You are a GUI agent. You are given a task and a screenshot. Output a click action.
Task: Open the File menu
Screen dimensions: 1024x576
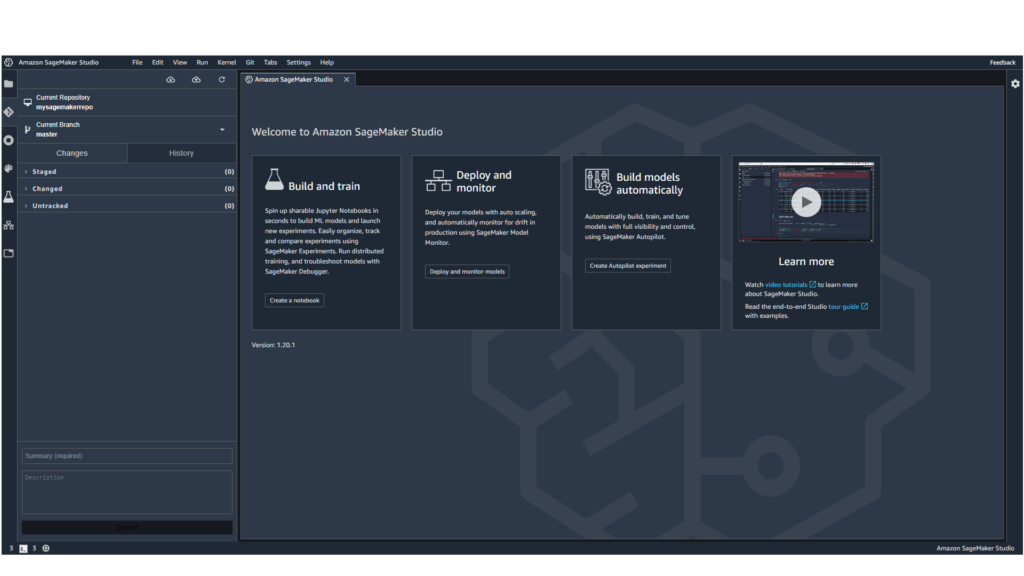(x=137, y=63)
